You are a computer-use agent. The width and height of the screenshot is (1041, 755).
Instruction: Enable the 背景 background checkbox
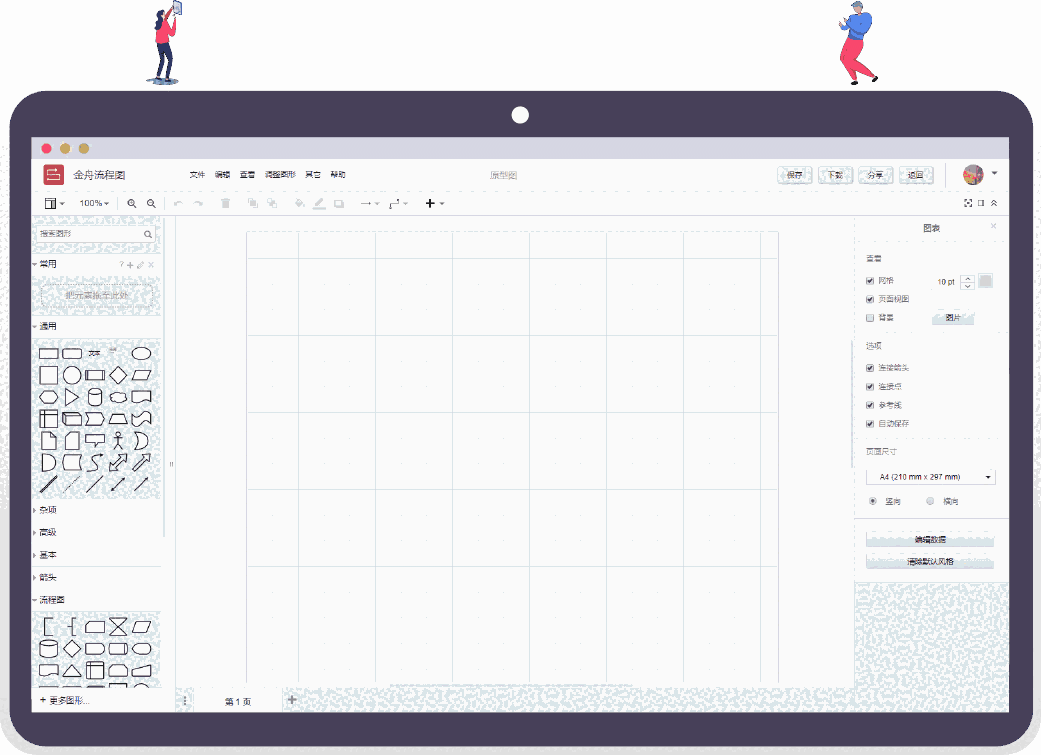870,318
